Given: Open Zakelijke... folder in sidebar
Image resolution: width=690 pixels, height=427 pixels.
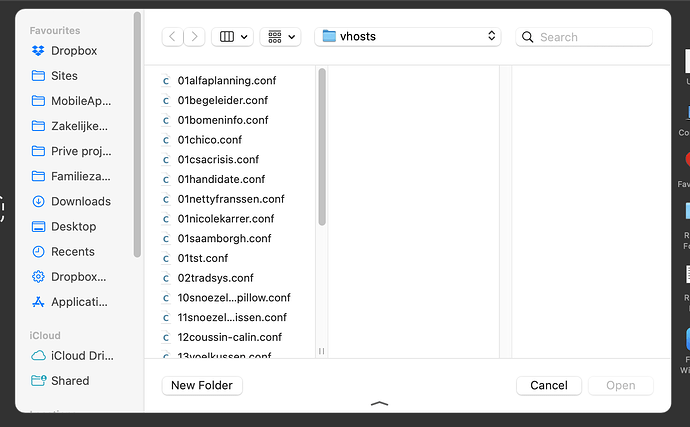Looking at the screenshot, I should click(70, 126).
